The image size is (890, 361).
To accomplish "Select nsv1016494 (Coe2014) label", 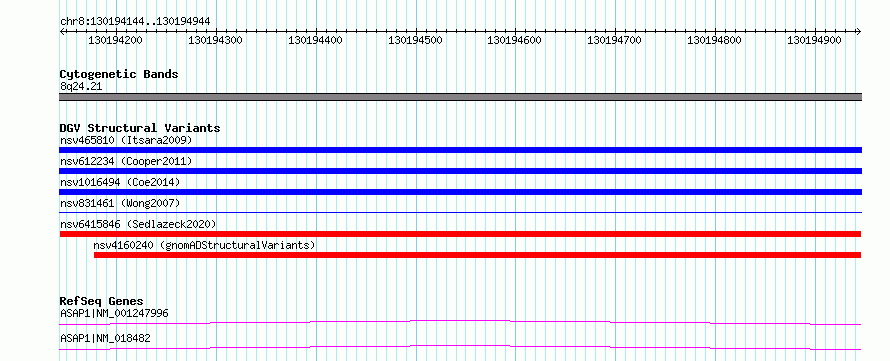I will (x=120, y=182).
